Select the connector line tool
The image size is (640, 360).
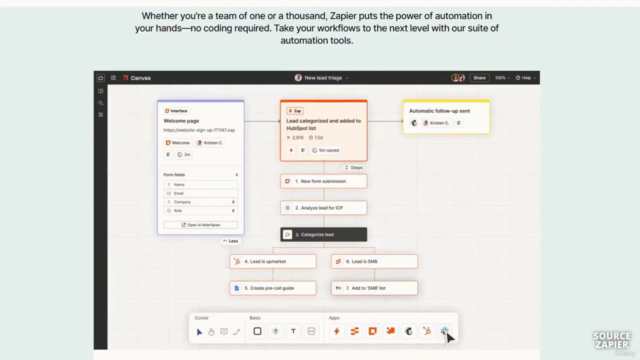[237, 332]
